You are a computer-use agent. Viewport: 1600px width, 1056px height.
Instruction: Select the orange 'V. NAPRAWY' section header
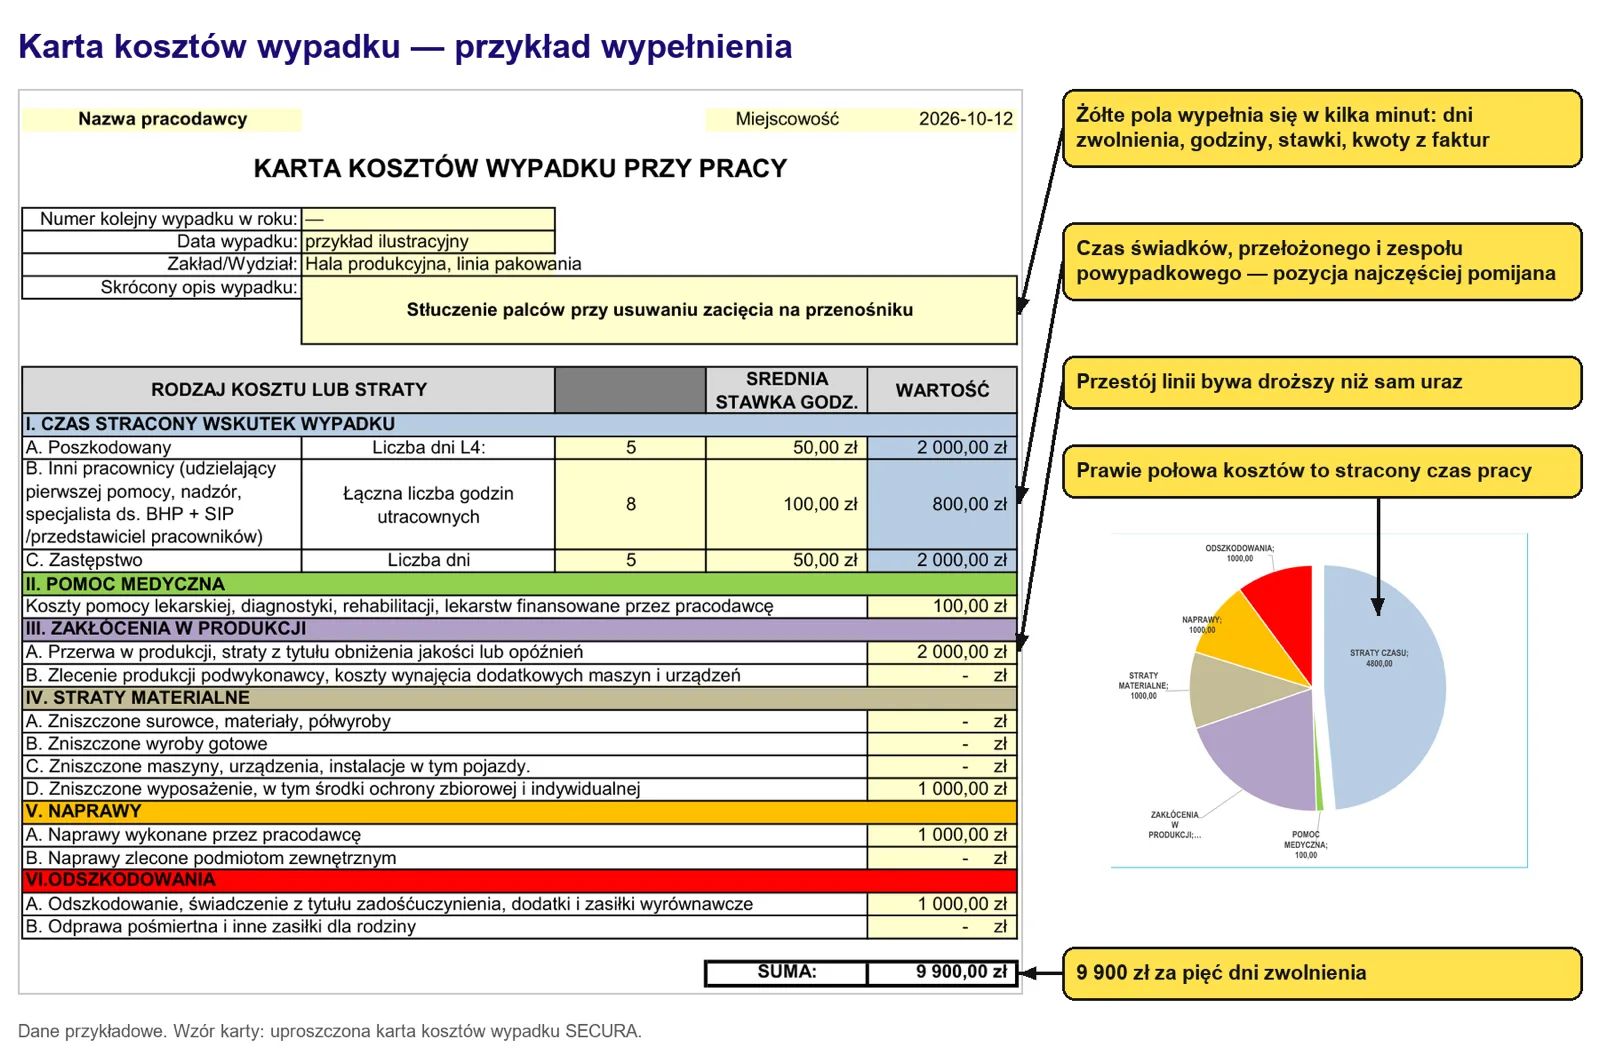pyautogui.click(x=519, y=811)
